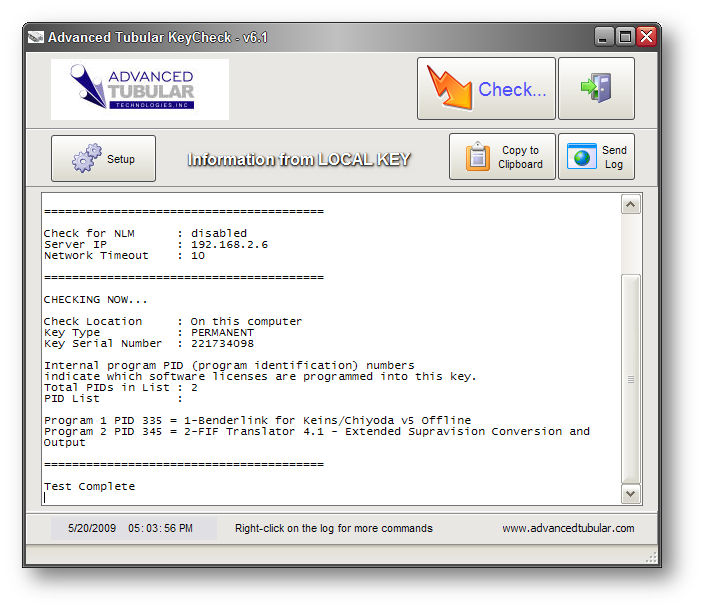This screenshot has width=704, height=610.
Task: Click the 'Check for NLM : disabled' line
Action: pyautogui.click(x=145, y=233)
